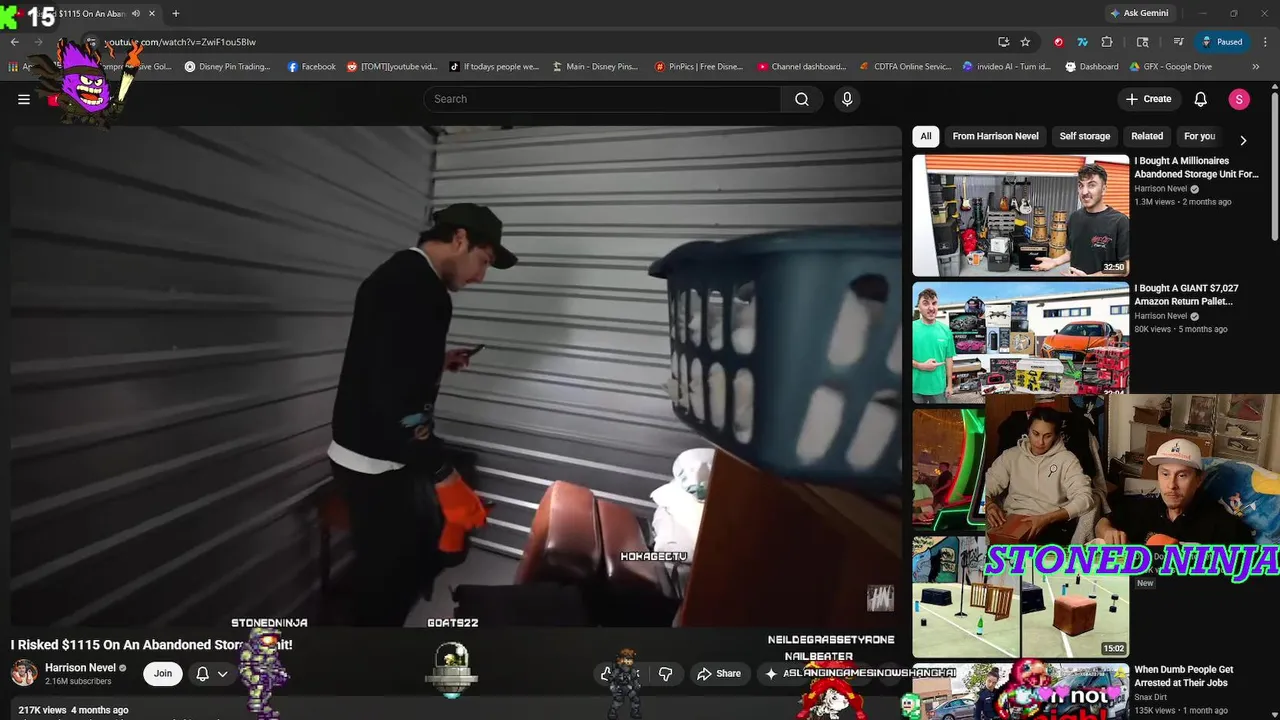This screenshot has width=1280, height=720.
Task: Open the [TOMT] youtube vid bookmark
Action: point(392,67)
